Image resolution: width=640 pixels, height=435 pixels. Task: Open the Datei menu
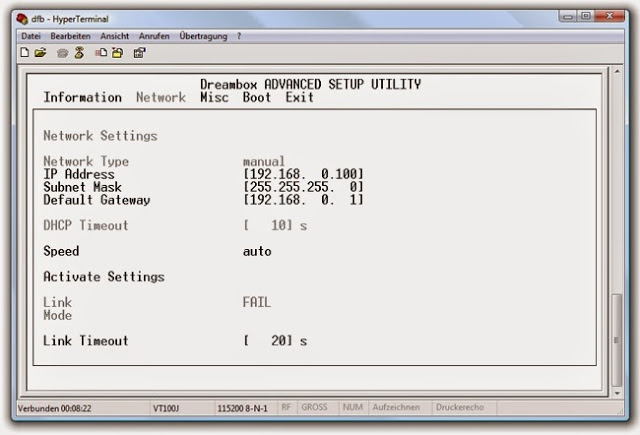click(31, 36)
